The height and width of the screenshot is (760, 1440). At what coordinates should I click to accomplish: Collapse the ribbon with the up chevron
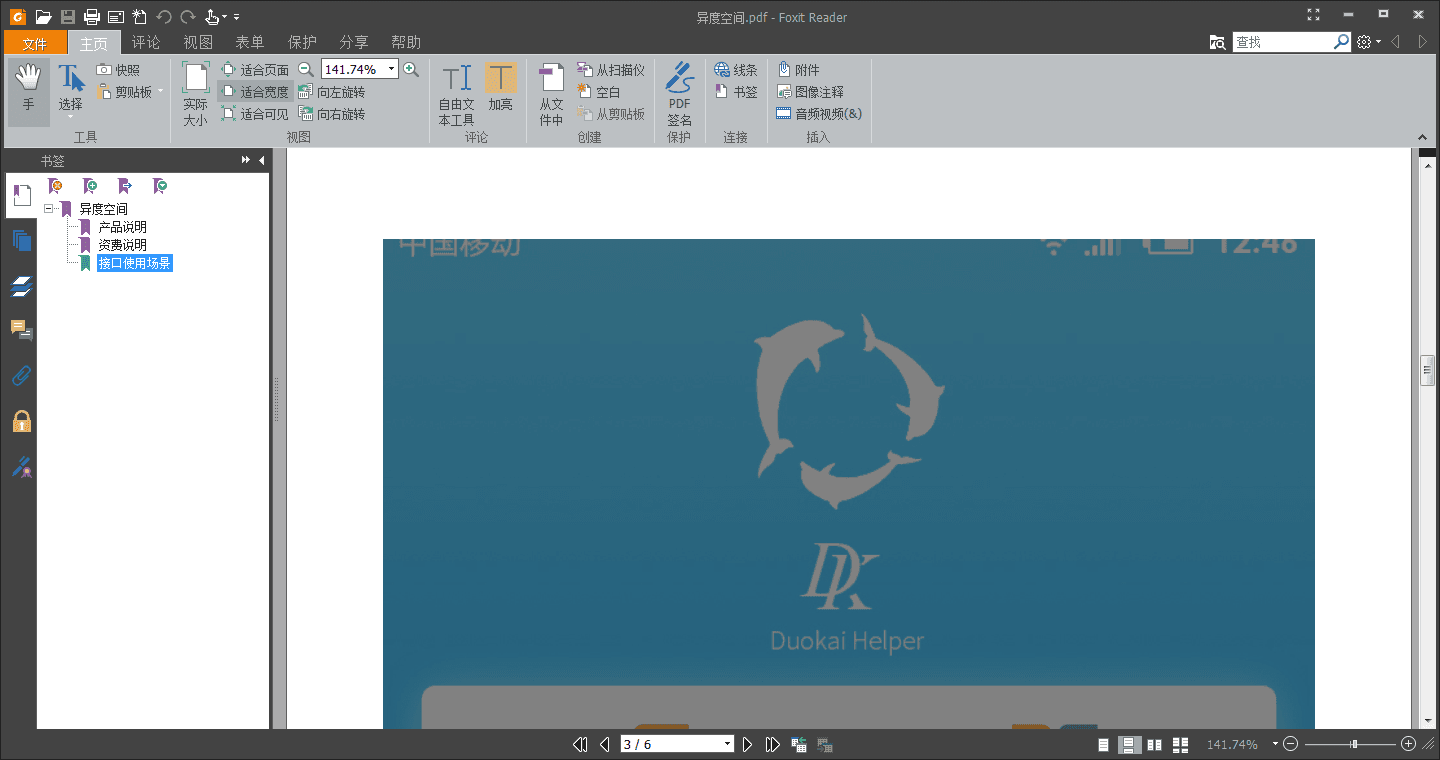[1423, 137]
